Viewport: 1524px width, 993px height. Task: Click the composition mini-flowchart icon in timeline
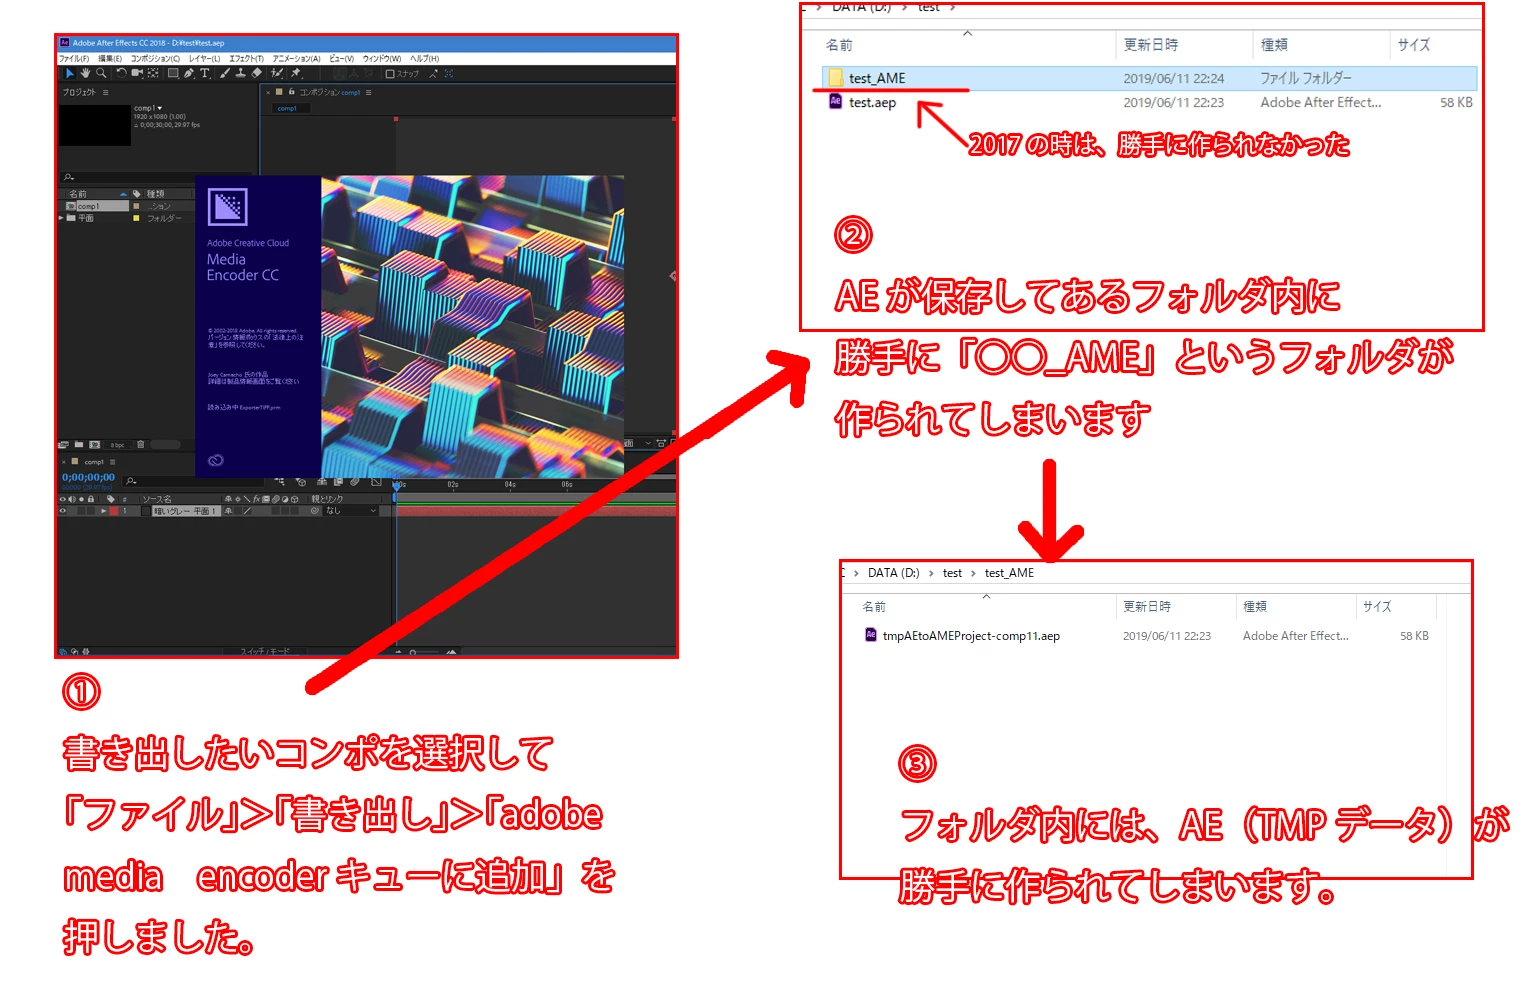coord(279,481)
